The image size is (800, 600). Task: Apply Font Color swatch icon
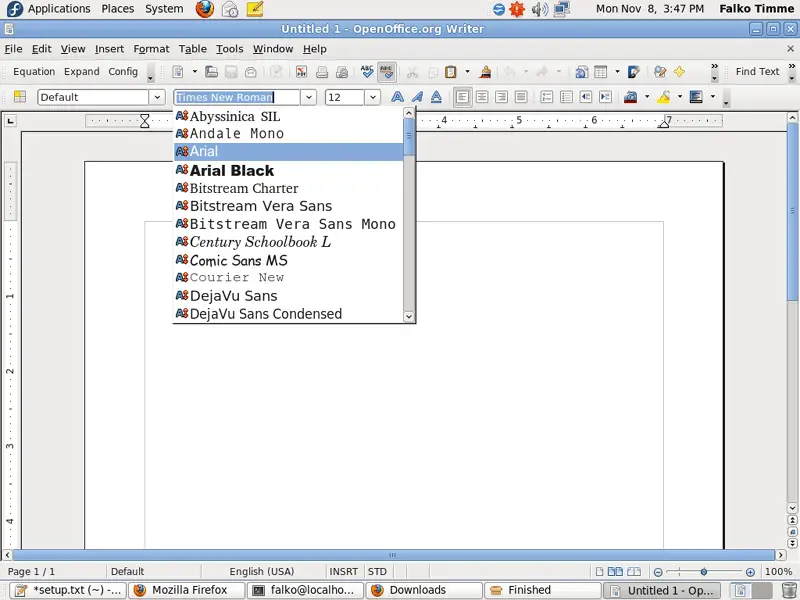(x=631, y=97)
